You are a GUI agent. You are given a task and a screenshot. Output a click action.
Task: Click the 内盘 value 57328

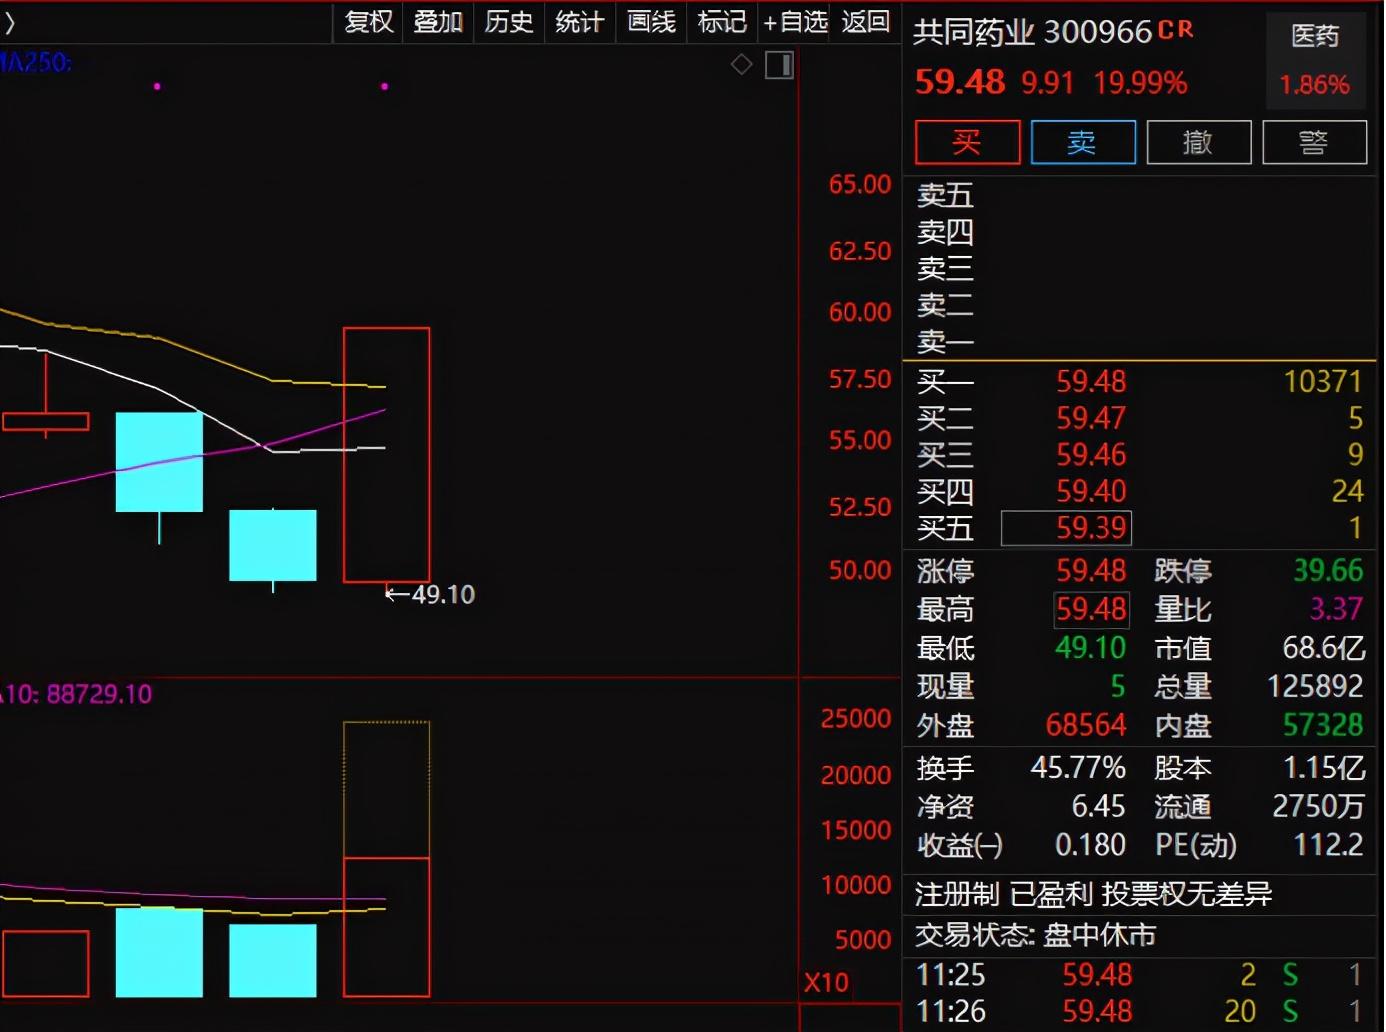coord(1323,725)
